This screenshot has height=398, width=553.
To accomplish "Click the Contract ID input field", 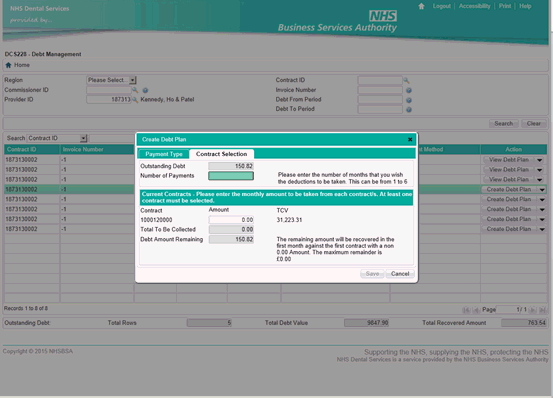I will (x=380, y=80).
